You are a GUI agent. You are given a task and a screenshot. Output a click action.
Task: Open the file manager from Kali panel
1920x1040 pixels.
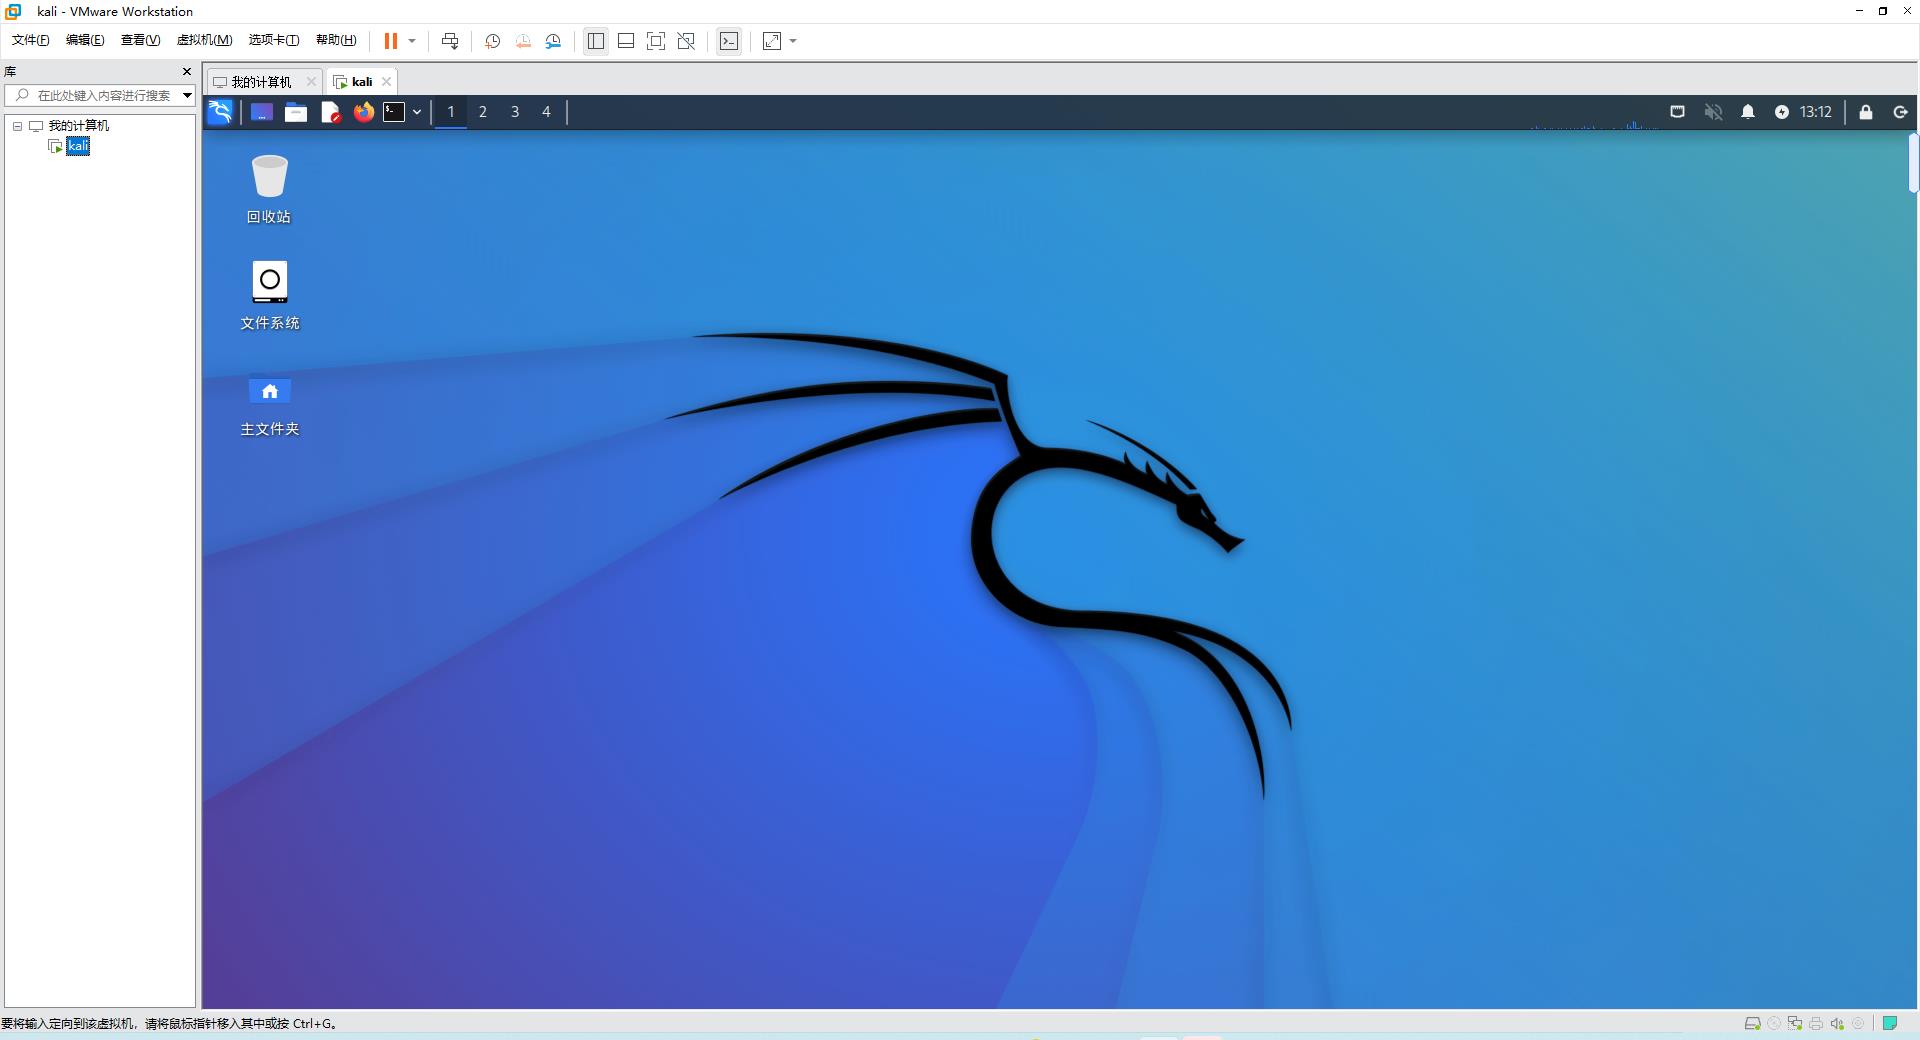[x=296, y=112]
